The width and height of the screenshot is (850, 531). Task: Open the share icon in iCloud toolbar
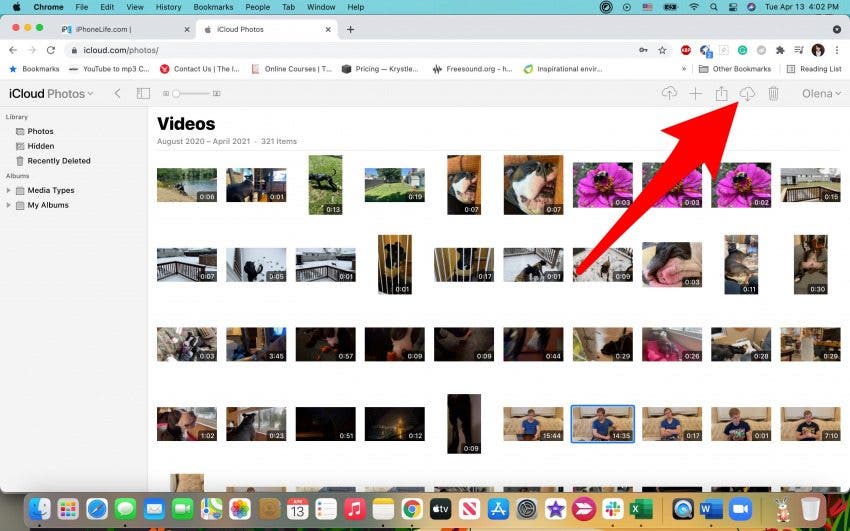721,94
